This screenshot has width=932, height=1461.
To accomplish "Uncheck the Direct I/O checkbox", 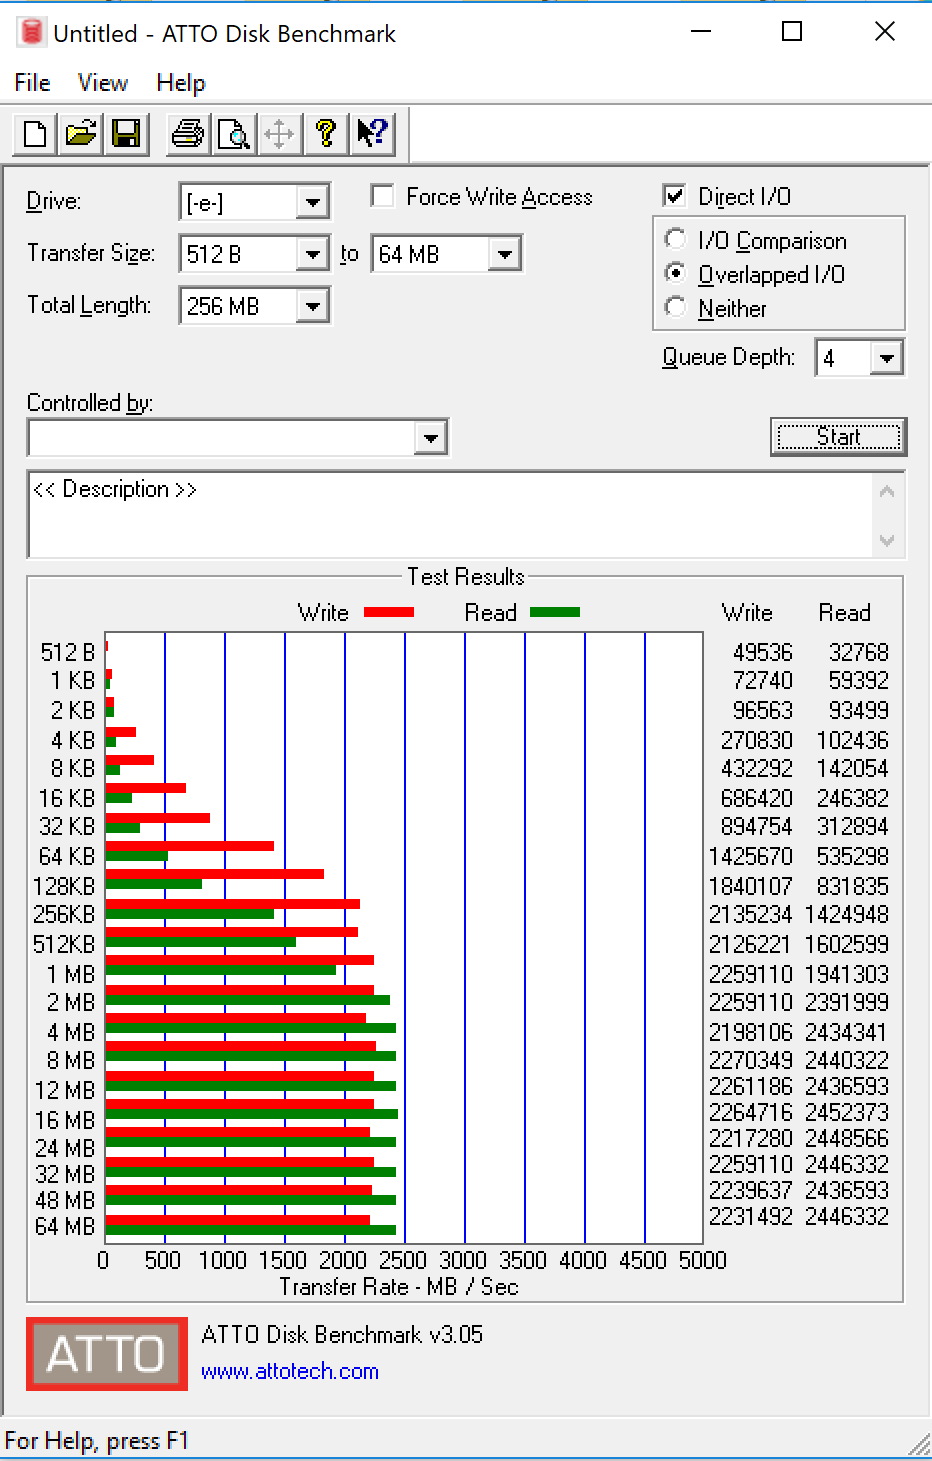I will point(675,196).
